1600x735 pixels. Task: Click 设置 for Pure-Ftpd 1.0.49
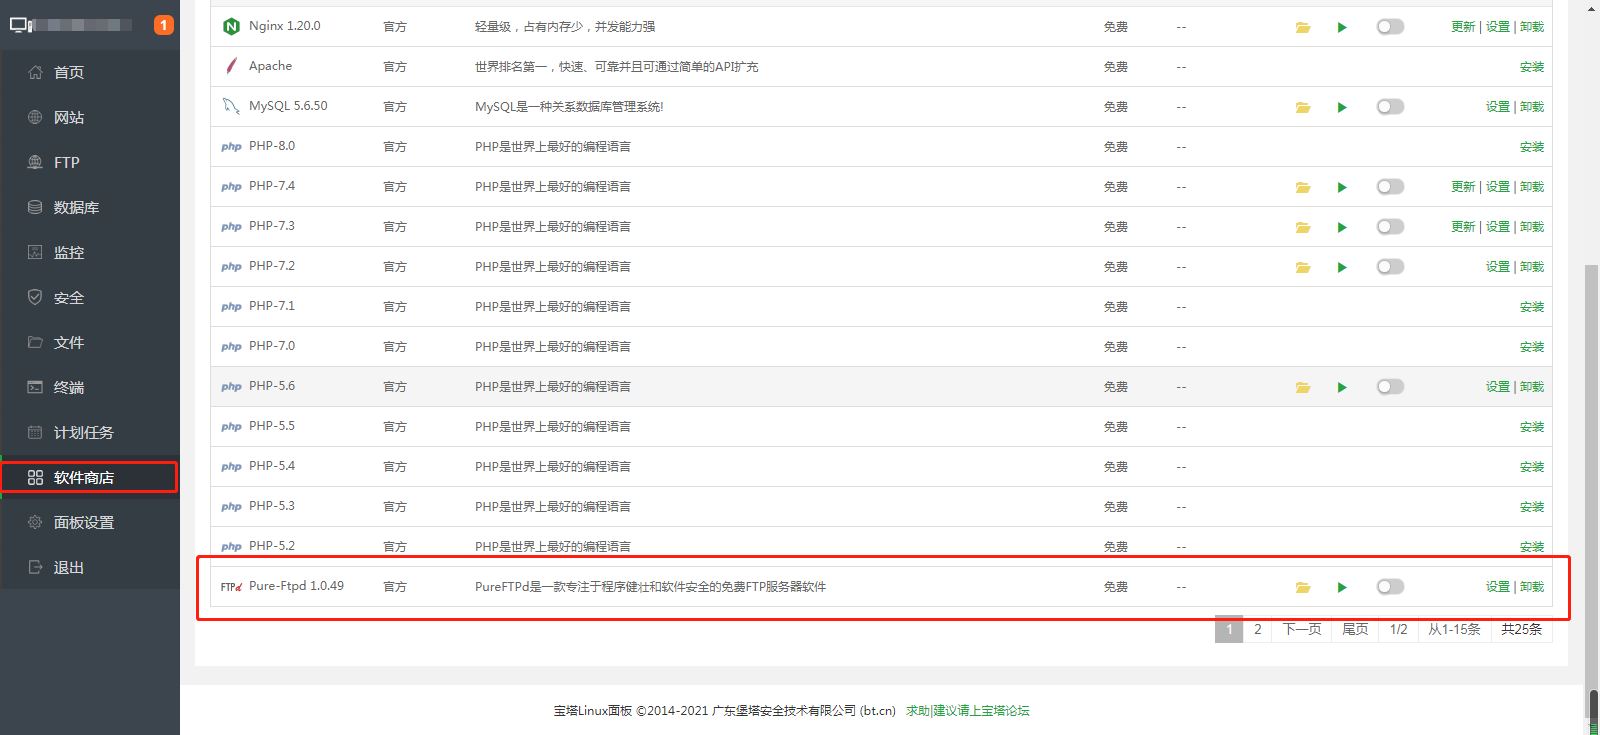coord(1498,587)
